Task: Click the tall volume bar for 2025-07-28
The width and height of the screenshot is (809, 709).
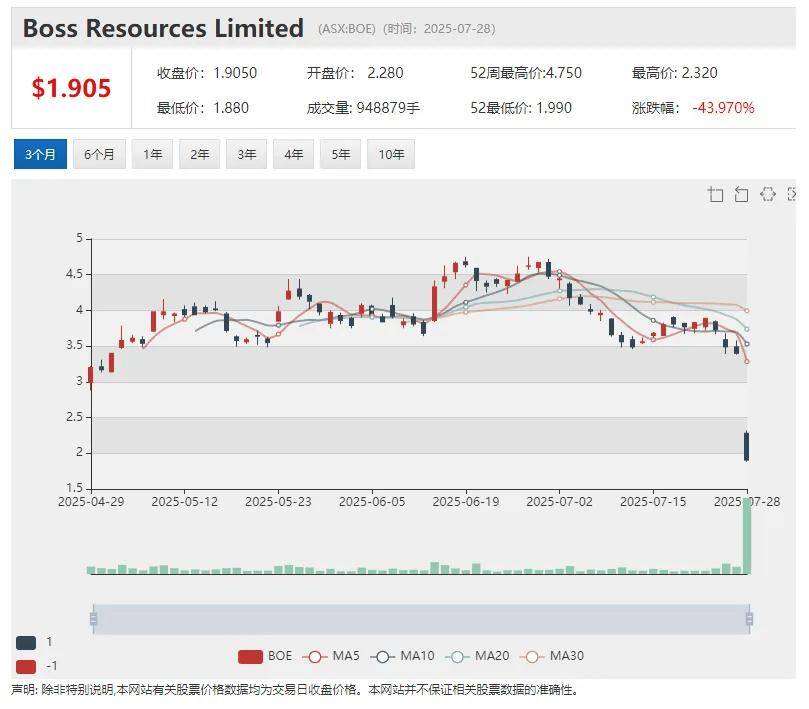Action: 747,537
